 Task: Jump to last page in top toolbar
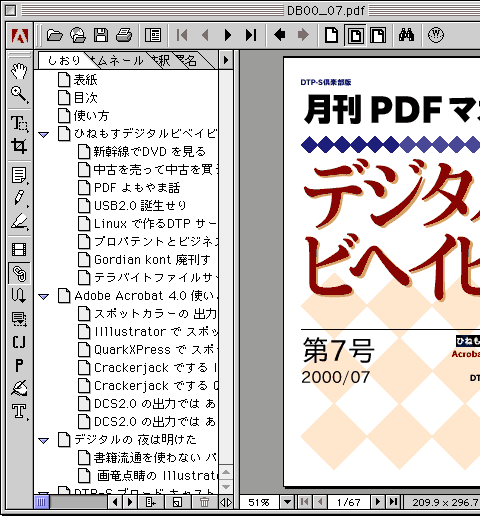pyautogui.click(x=251, y=35)
